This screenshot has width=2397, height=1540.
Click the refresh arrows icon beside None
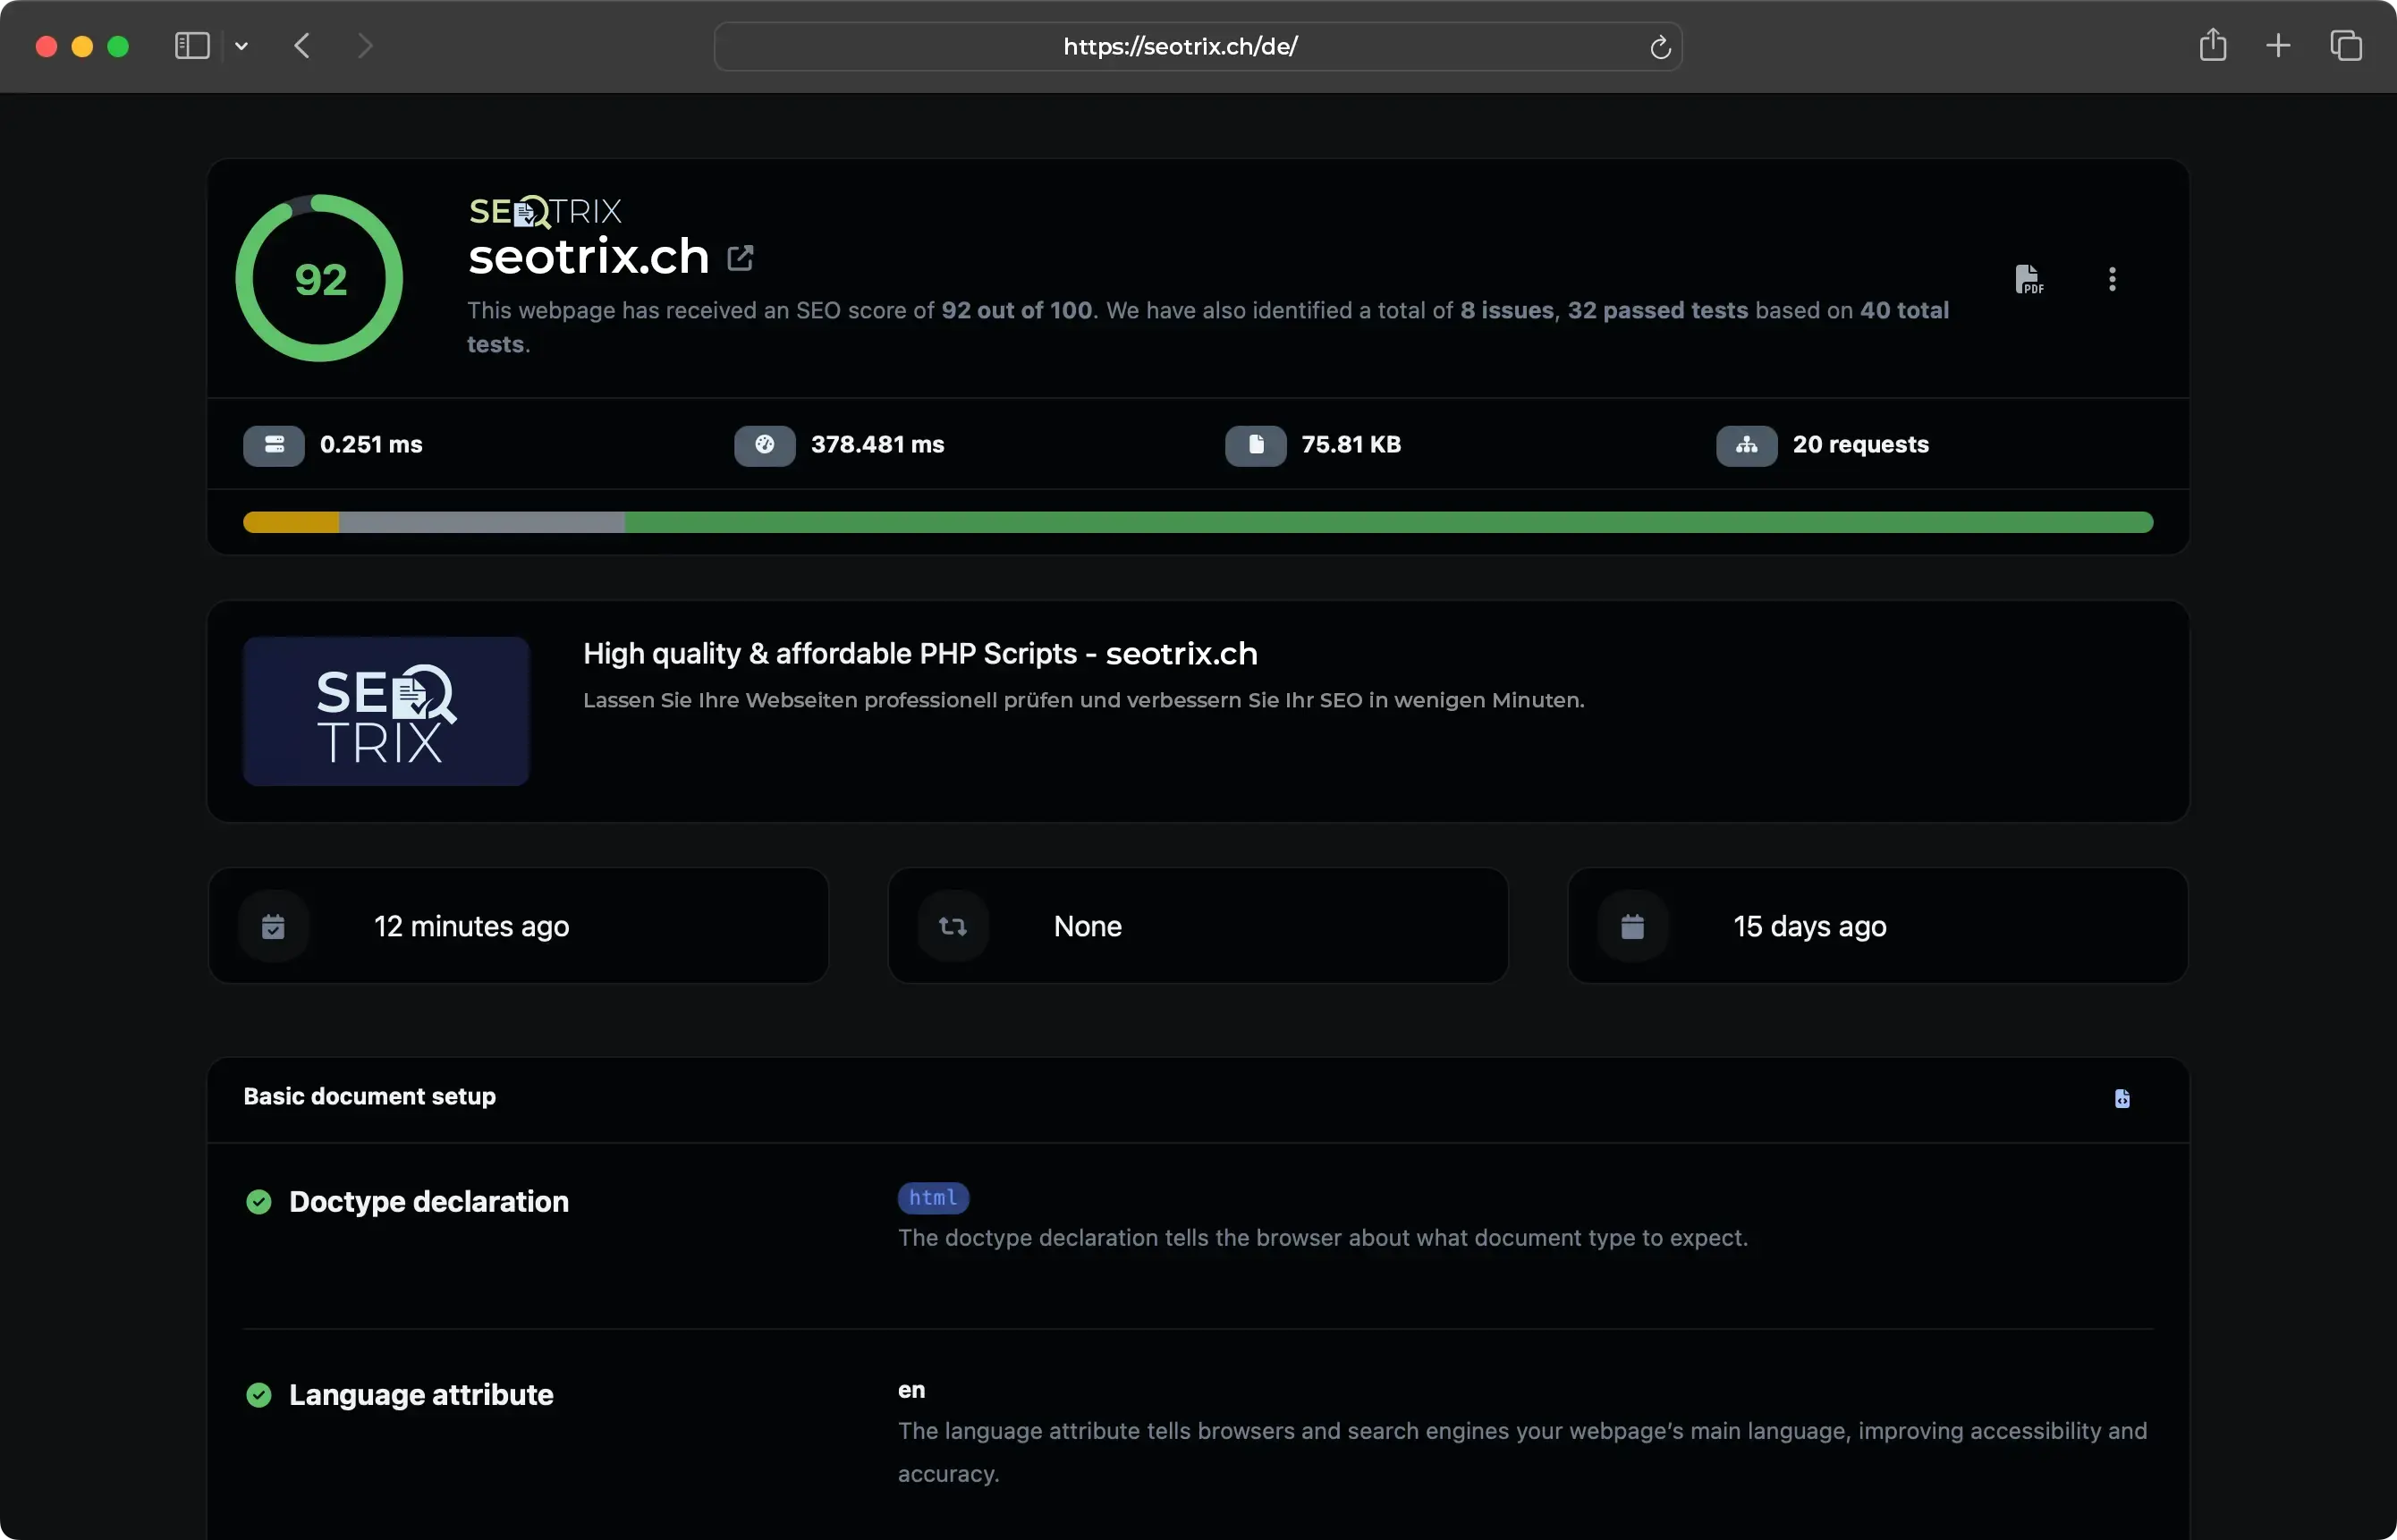[953, 927]
